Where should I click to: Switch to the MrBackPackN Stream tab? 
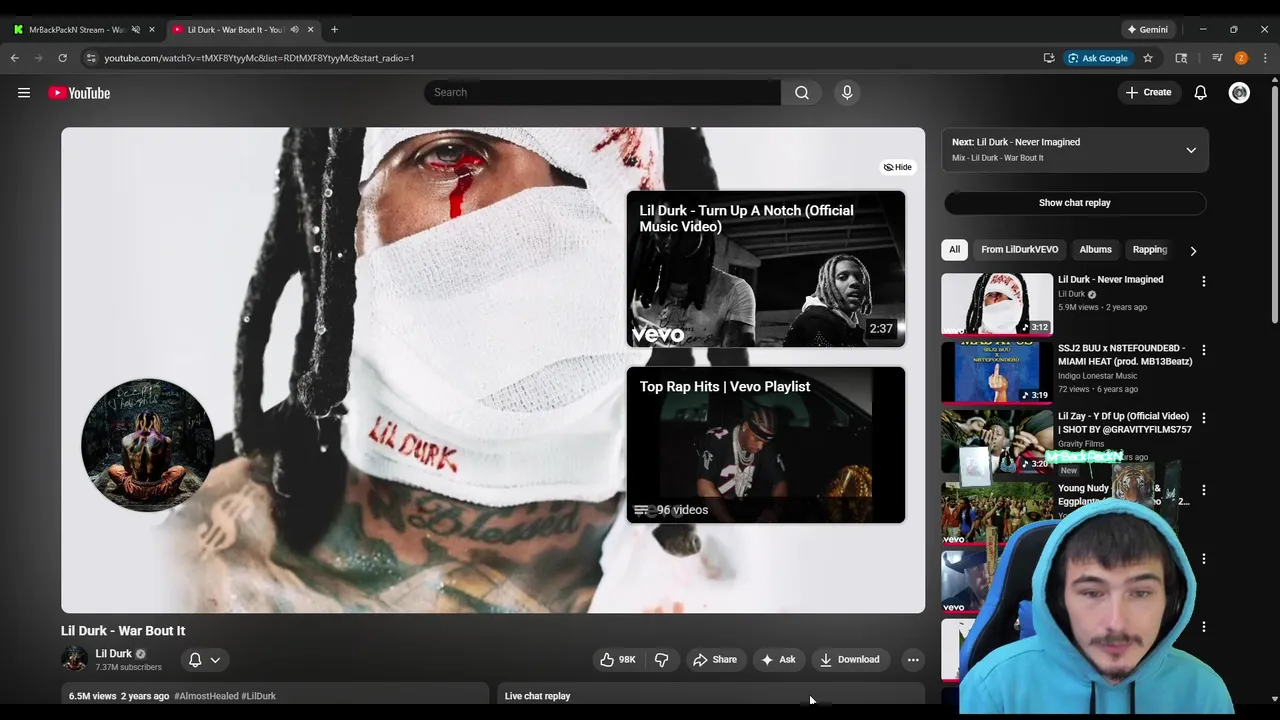click(x=75, y=29)
